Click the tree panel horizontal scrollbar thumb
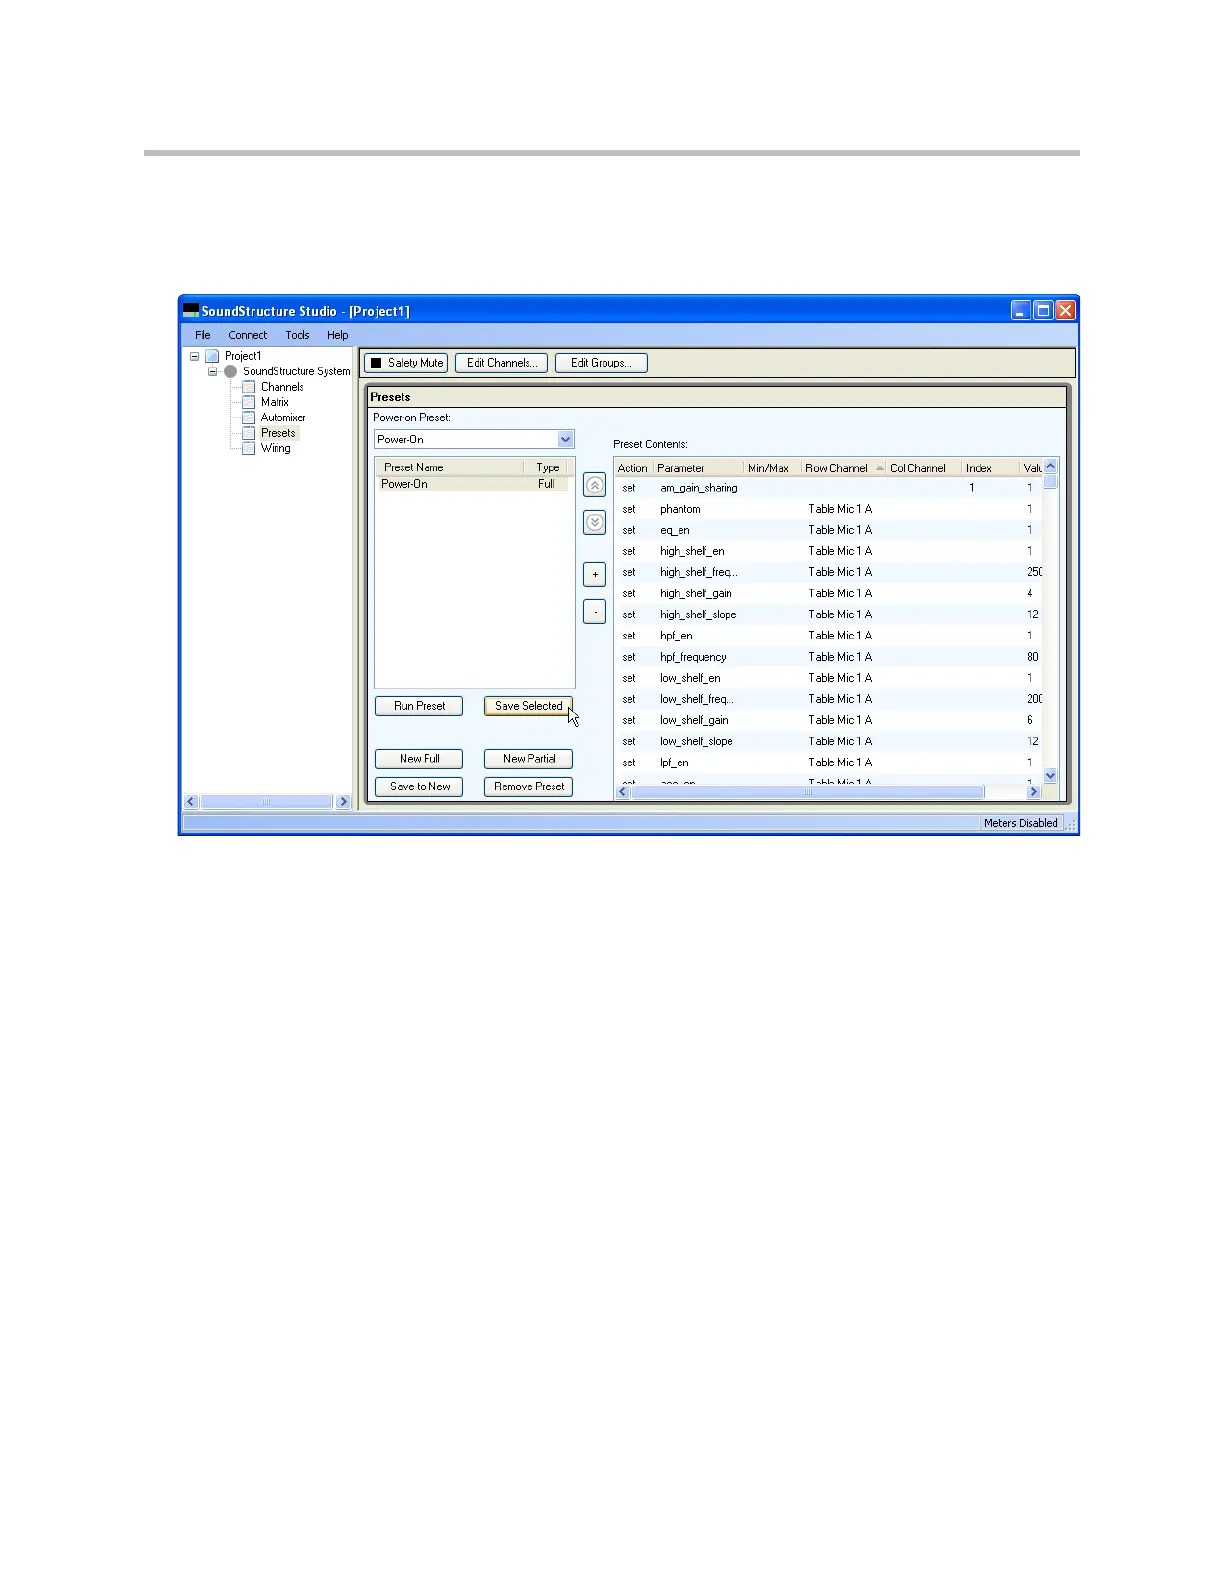The image size is (1224, 1584). [266, 802]
